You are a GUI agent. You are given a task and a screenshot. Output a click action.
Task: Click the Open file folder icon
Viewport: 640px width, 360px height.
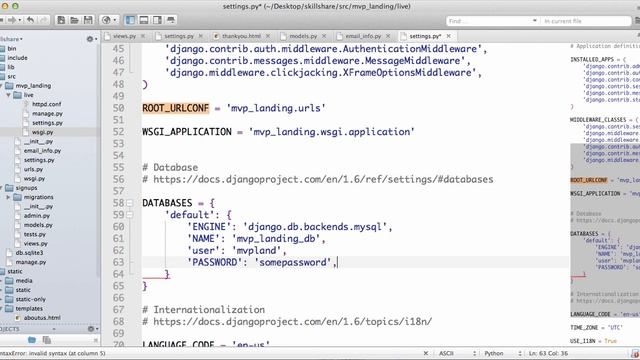point(74,20)
